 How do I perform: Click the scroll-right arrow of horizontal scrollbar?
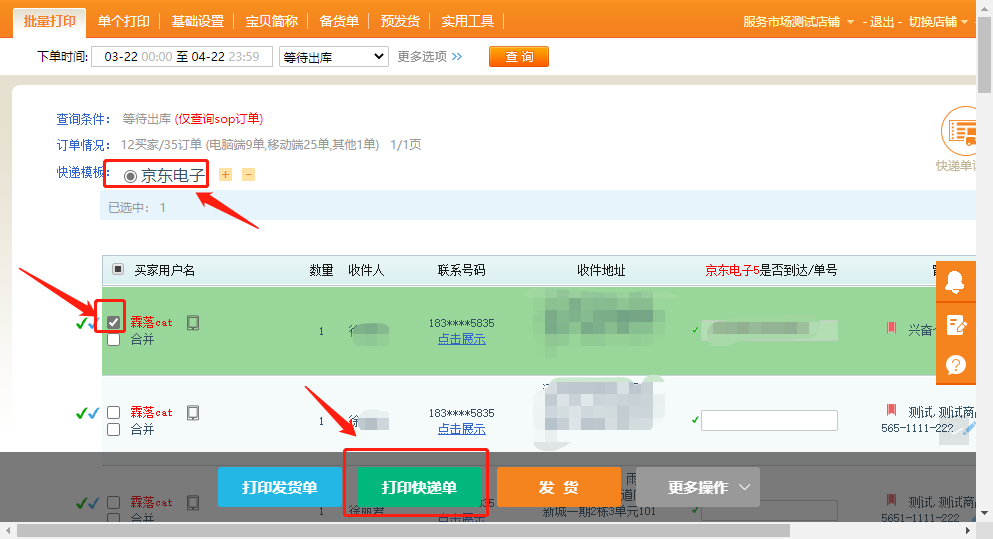968,531
